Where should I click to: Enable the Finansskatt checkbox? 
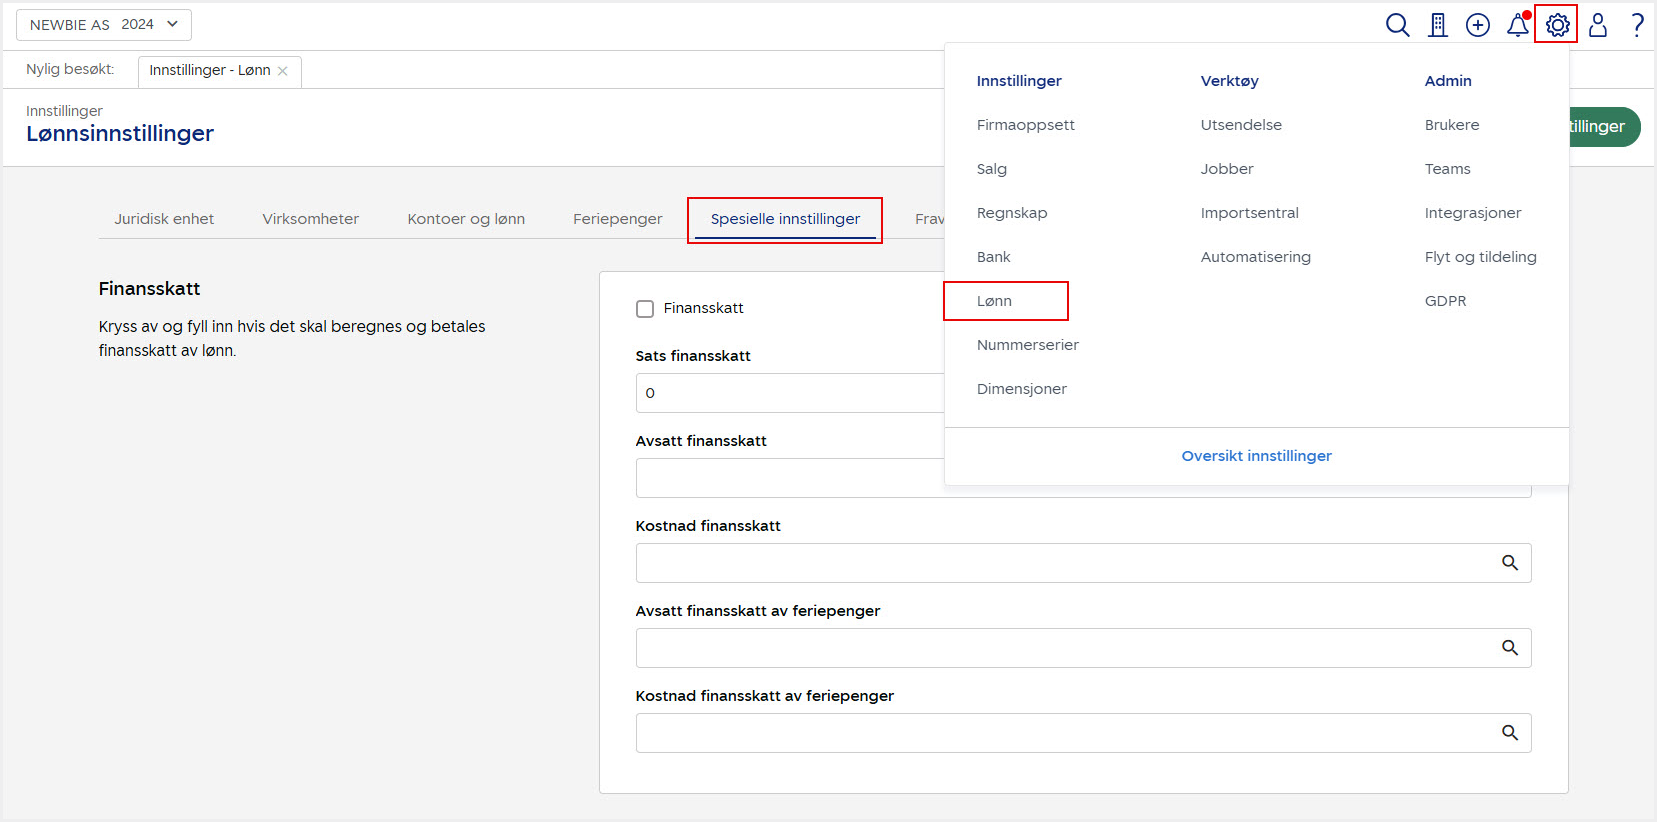[645, 309]
